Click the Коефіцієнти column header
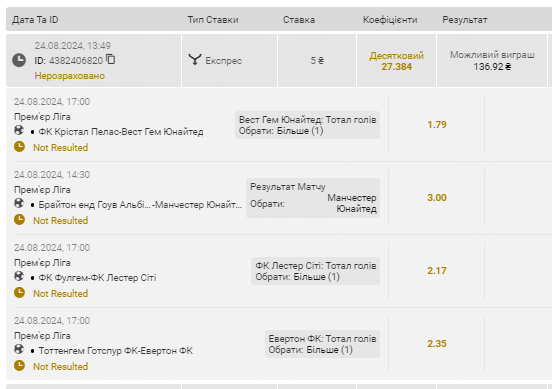The image size is (552, 389). tap(390, 20)
